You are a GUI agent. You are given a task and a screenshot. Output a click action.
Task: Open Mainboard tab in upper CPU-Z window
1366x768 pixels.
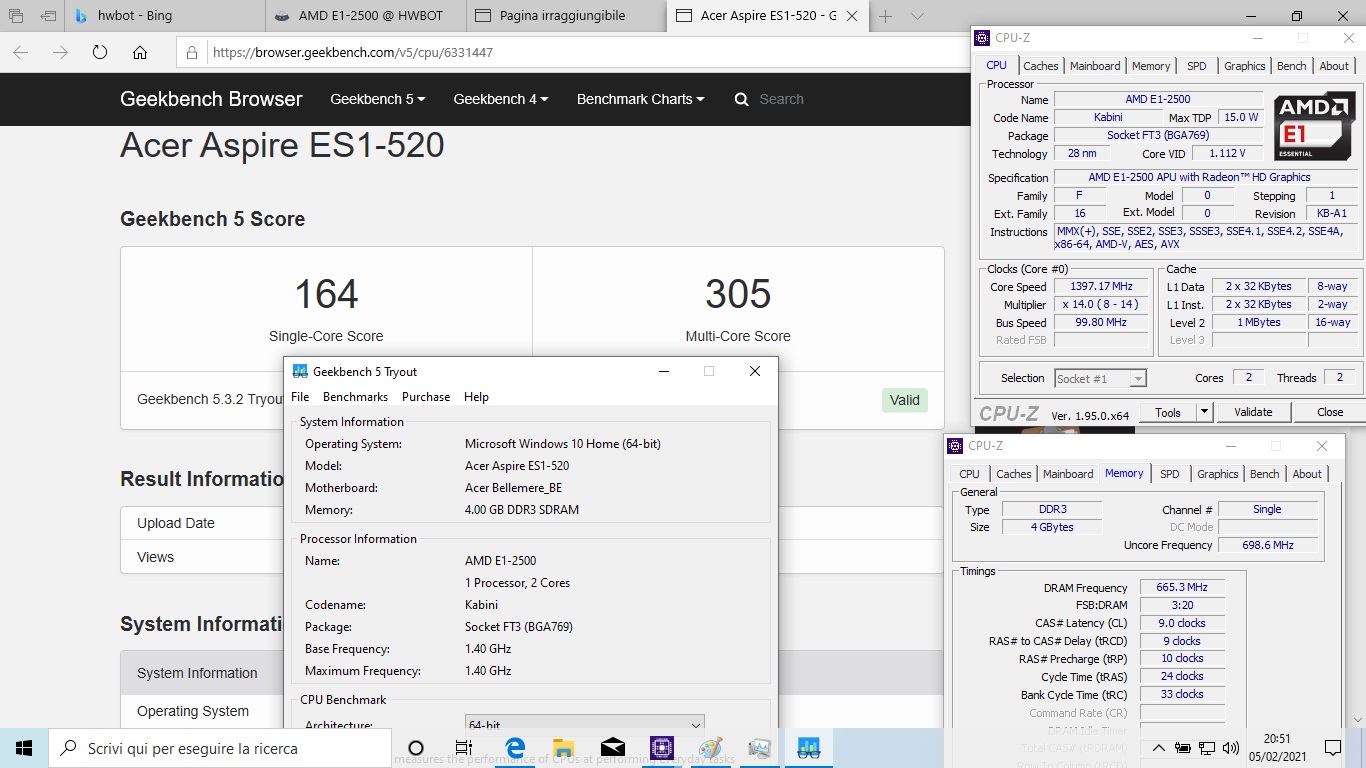click(1095, 66)
